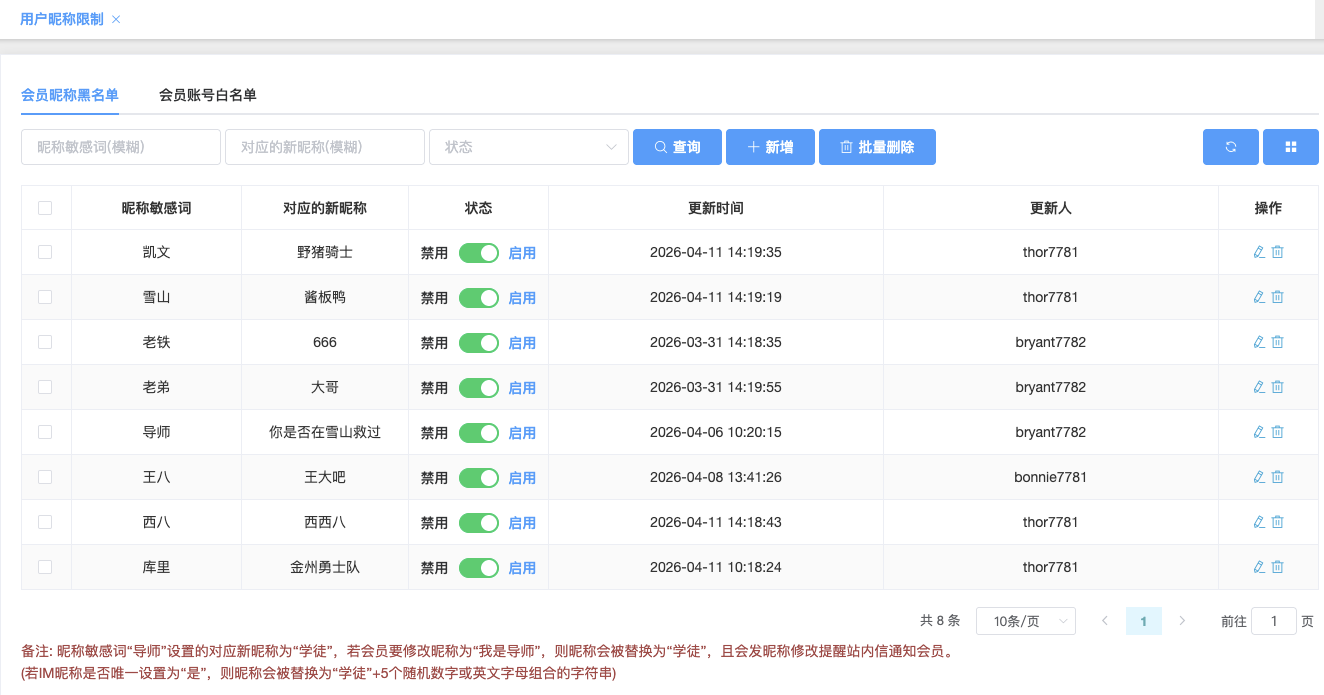Click the 新增 add button
Screen dimensions: 1324x695
click(x=770, y=147)
